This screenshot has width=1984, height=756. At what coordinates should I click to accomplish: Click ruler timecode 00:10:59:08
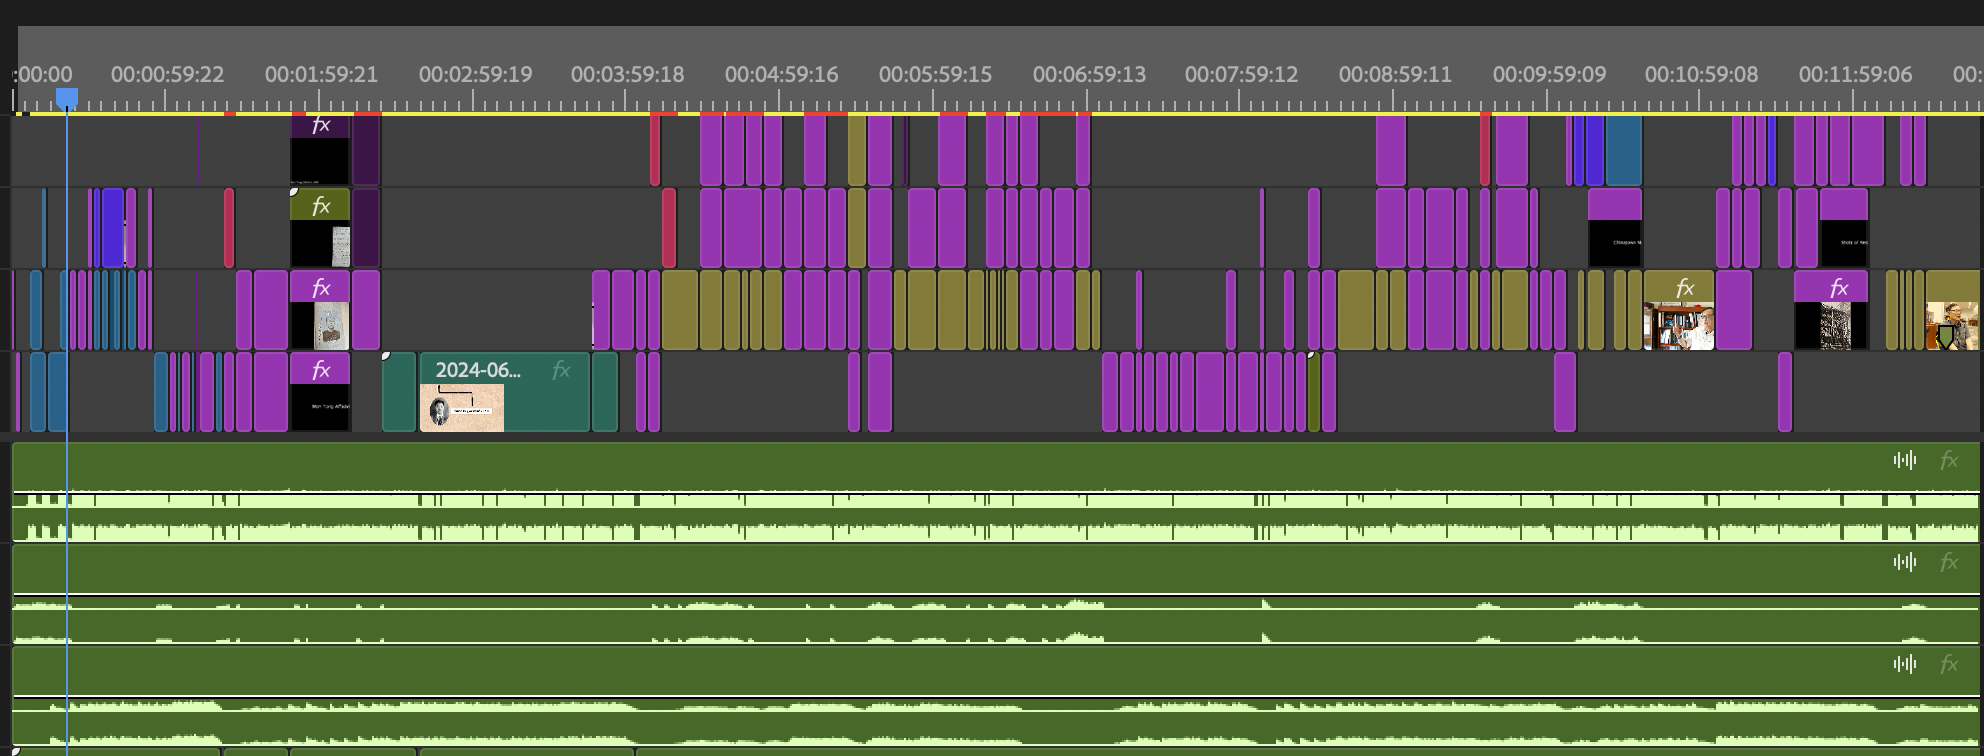click(x=1702, y=74)
